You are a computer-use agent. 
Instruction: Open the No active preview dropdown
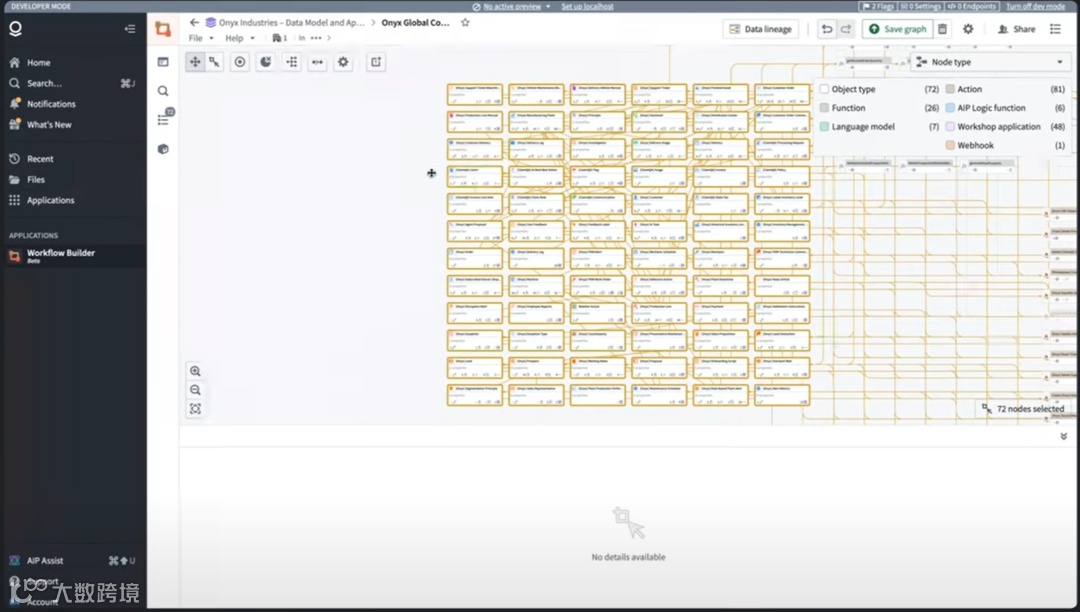512,6
